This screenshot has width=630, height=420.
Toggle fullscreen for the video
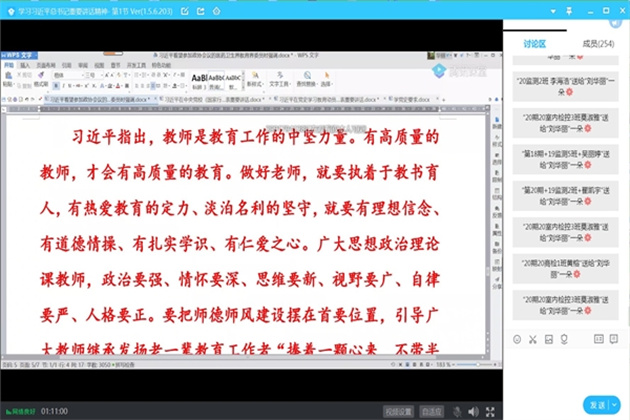[x=490, y=412]
